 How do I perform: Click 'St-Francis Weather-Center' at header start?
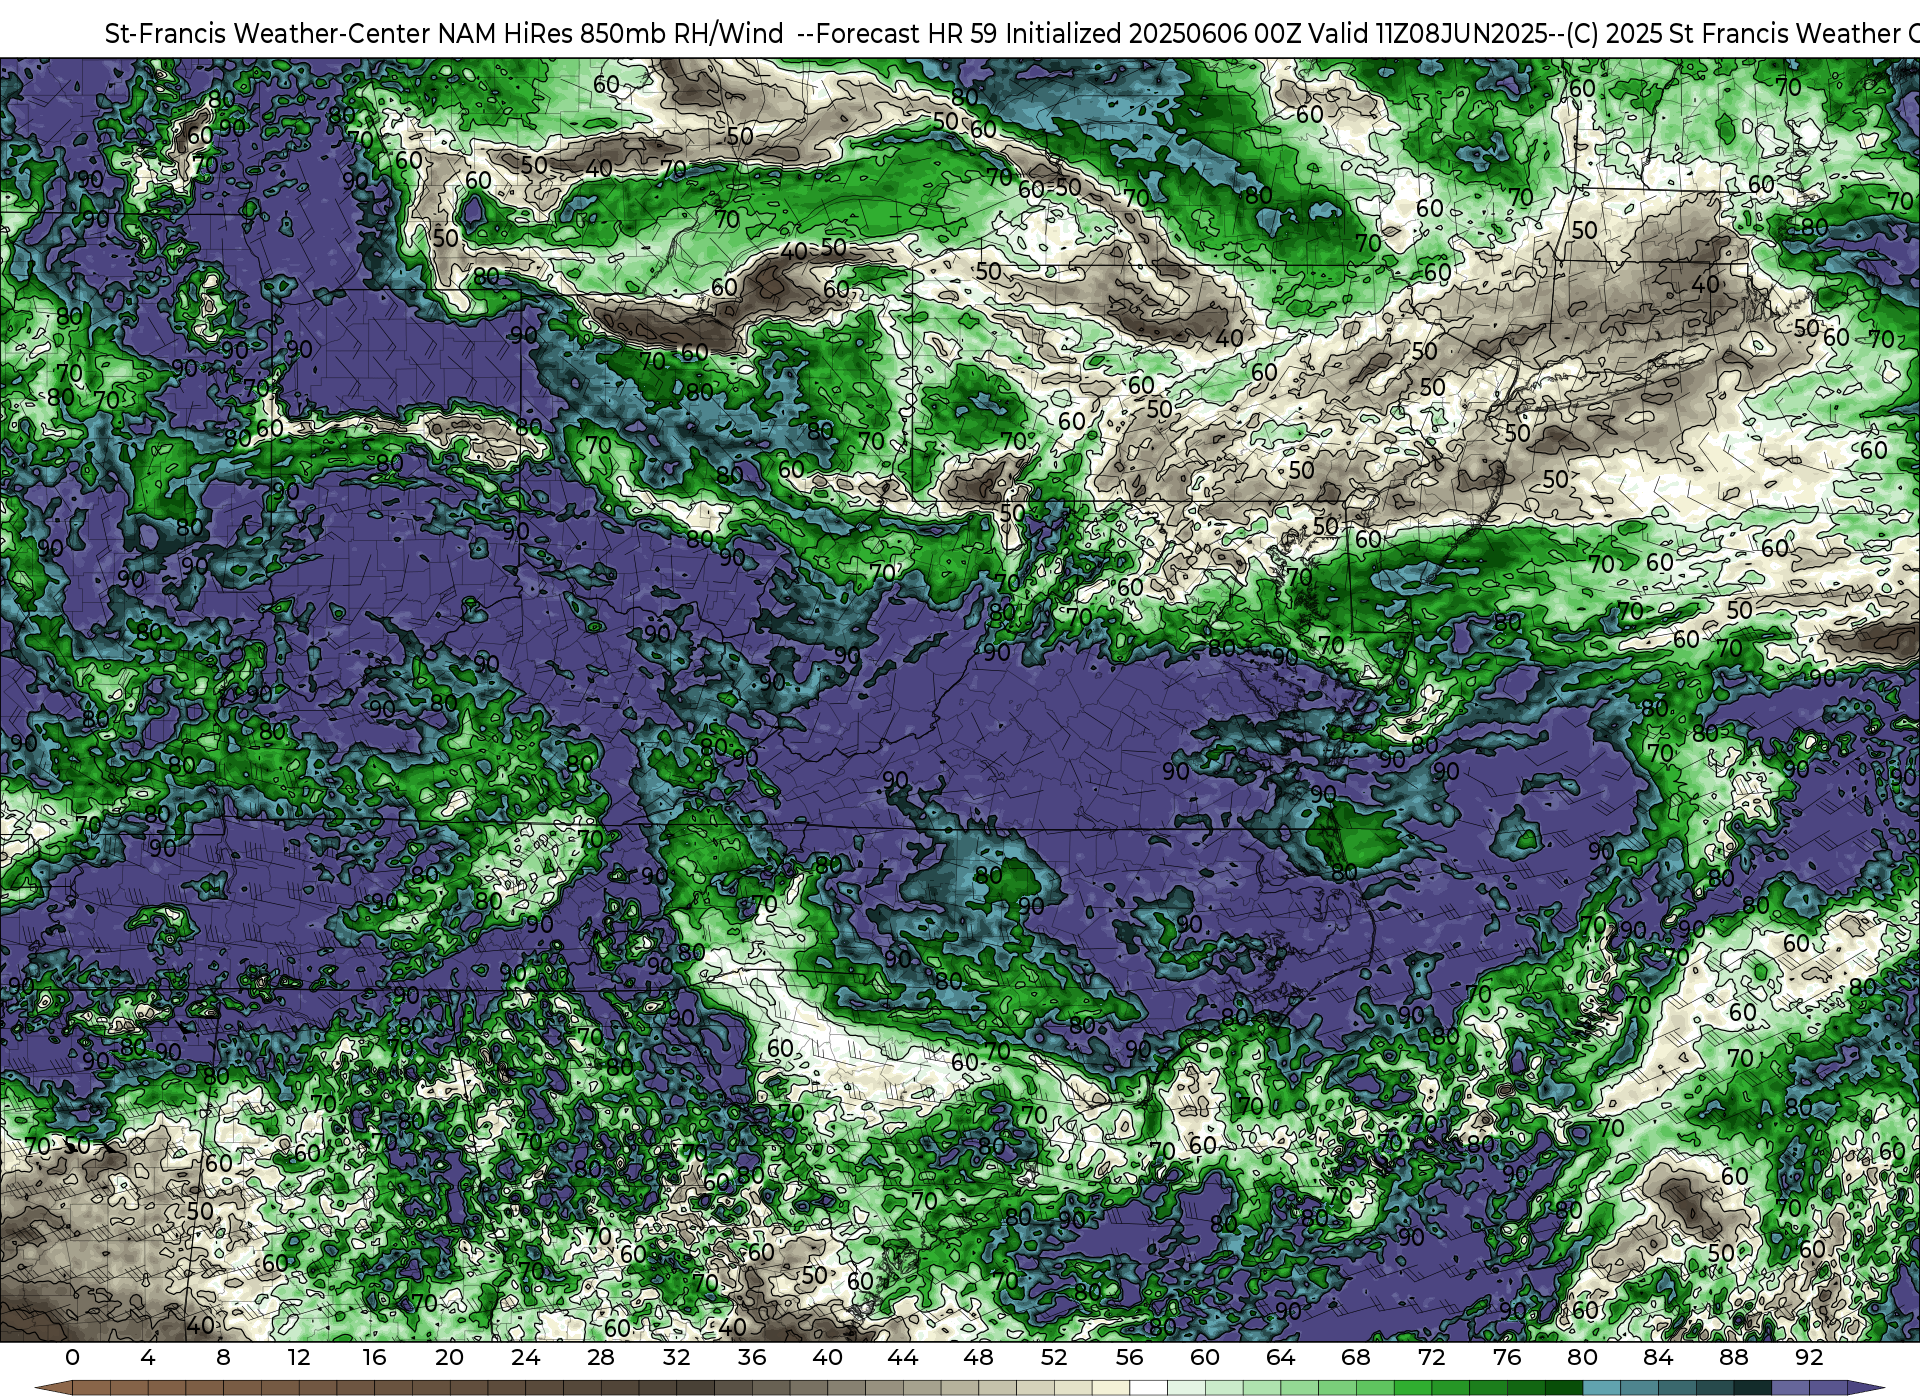point(268,34)
